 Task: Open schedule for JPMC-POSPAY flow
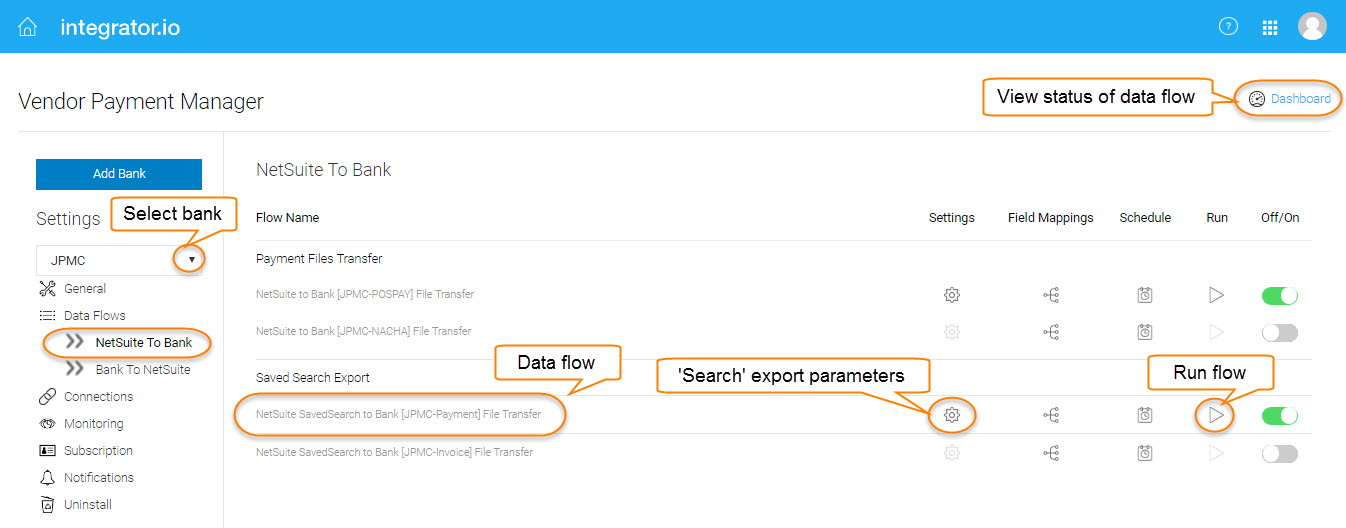[1145, 295]
